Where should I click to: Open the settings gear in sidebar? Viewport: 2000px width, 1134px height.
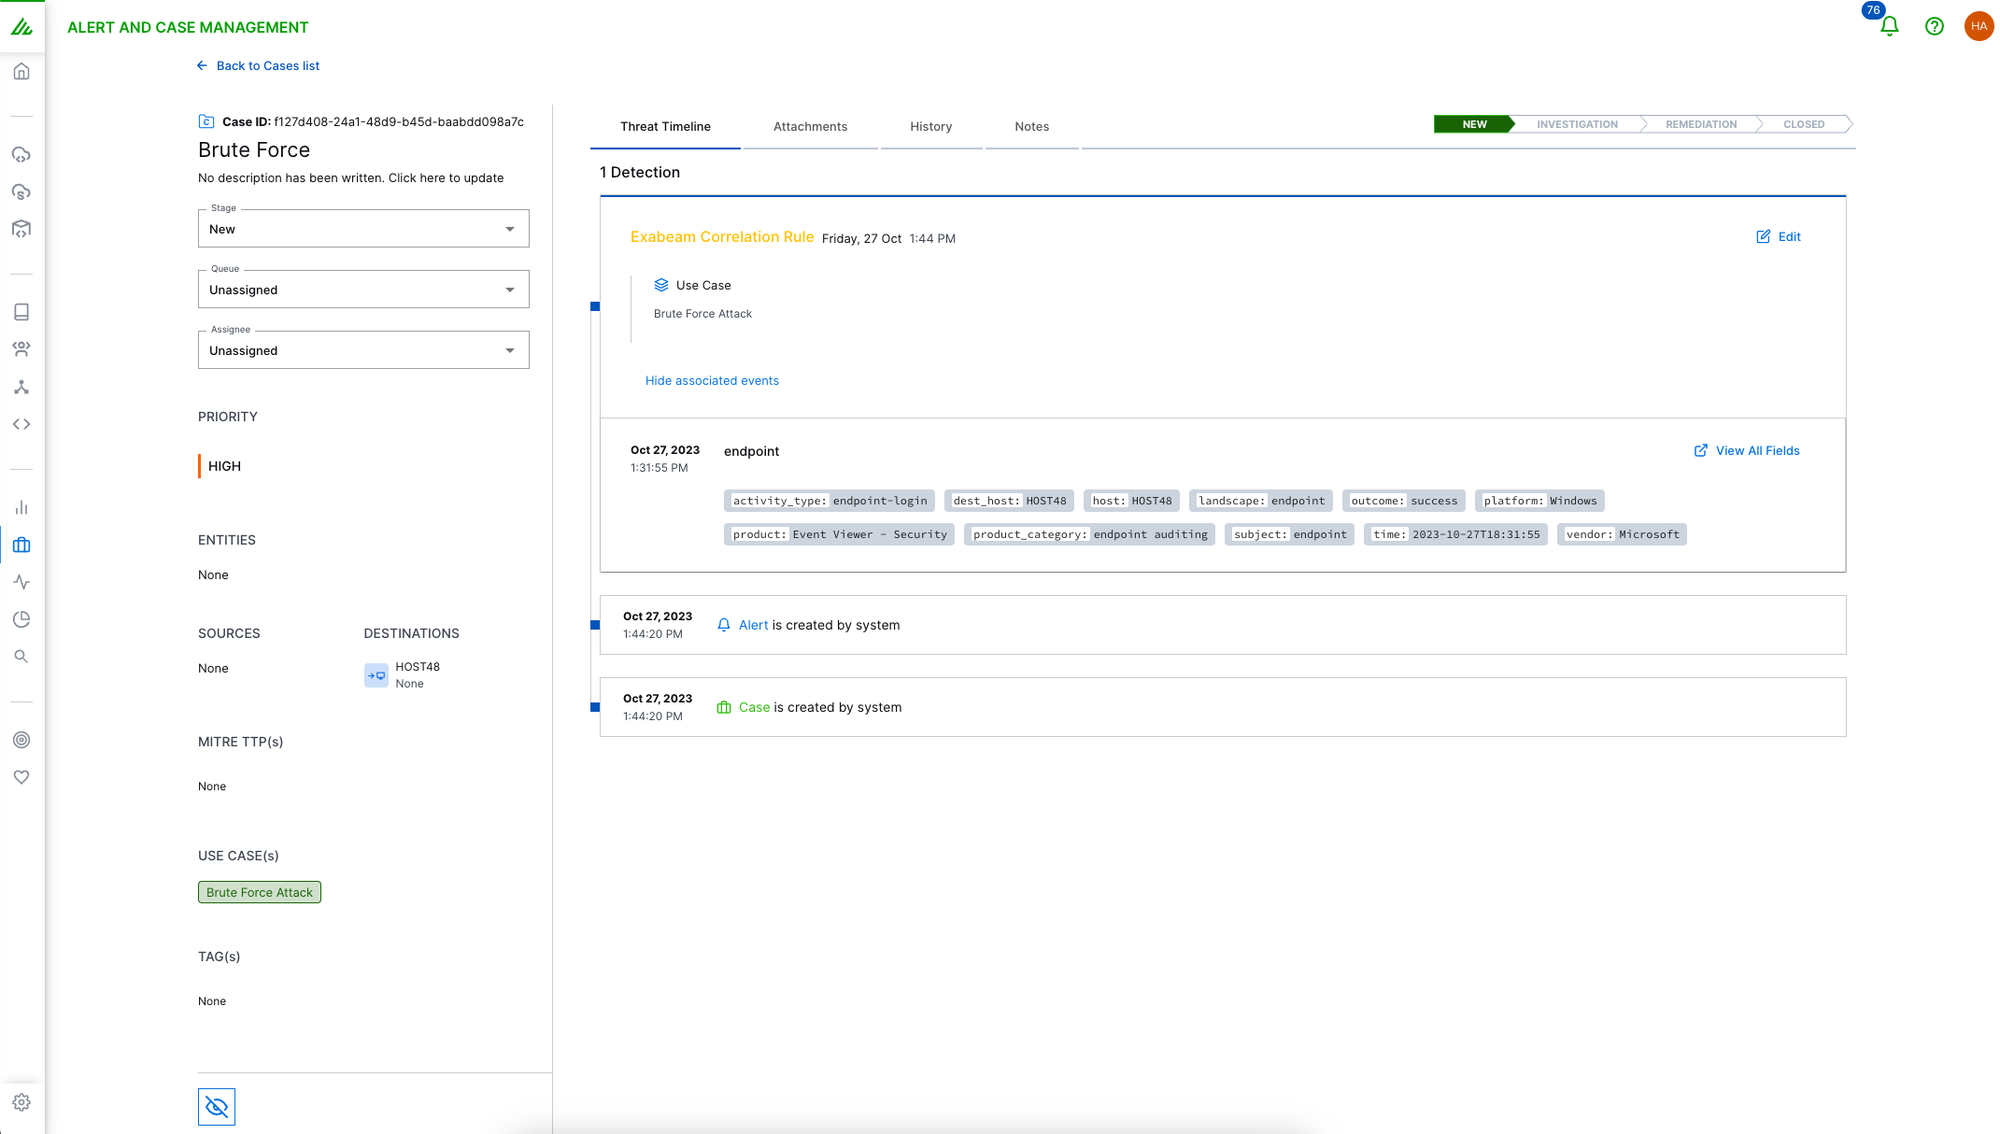click(x=22, y=1102)
